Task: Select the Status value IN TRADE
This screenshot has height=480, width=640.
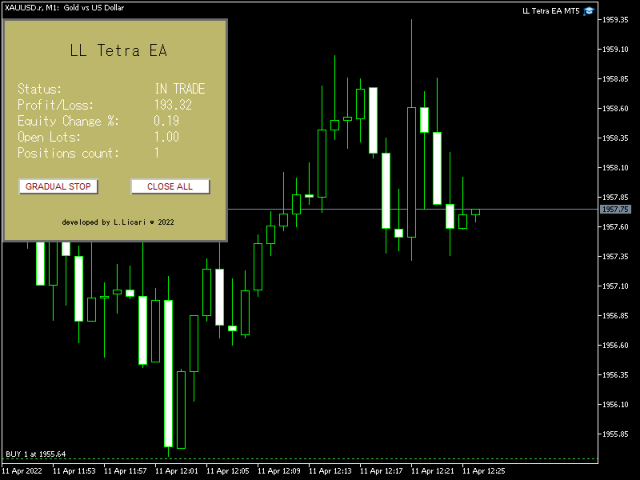Action: [180, 89]
